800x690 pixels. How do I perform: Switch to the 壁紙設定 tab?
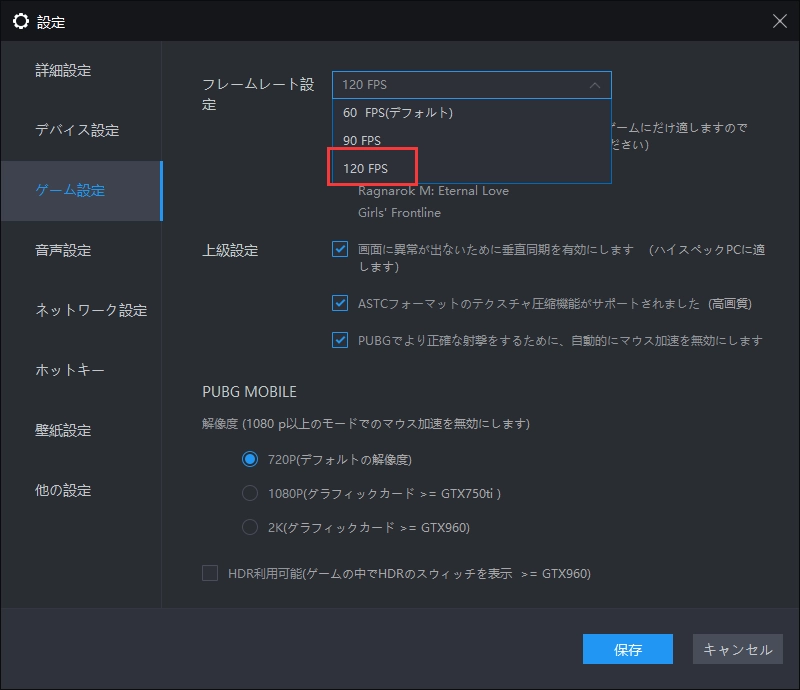coord(82,430)
